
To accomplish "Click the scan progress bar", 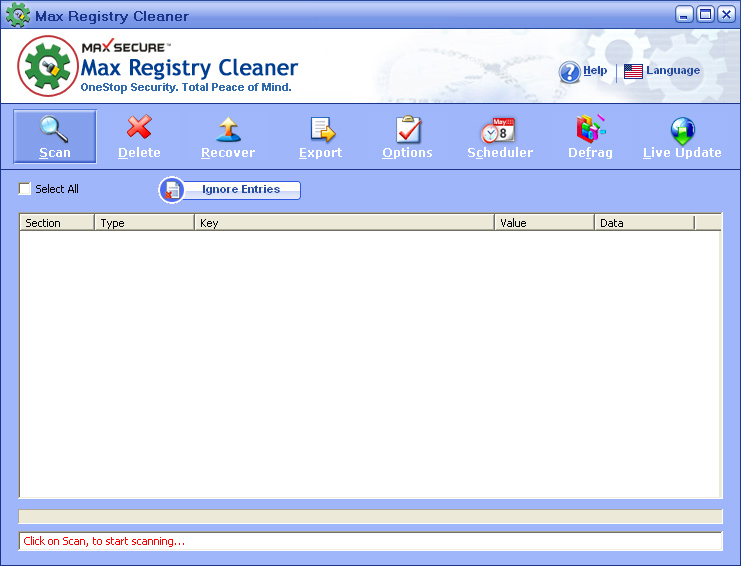I will click(x=370, y=516).
